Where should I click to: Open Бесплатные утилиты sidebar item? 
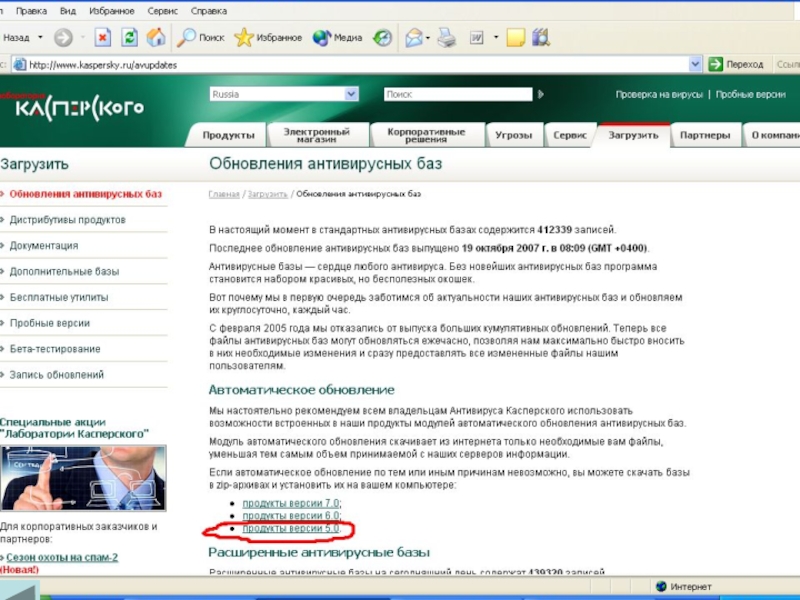(59, 297)
